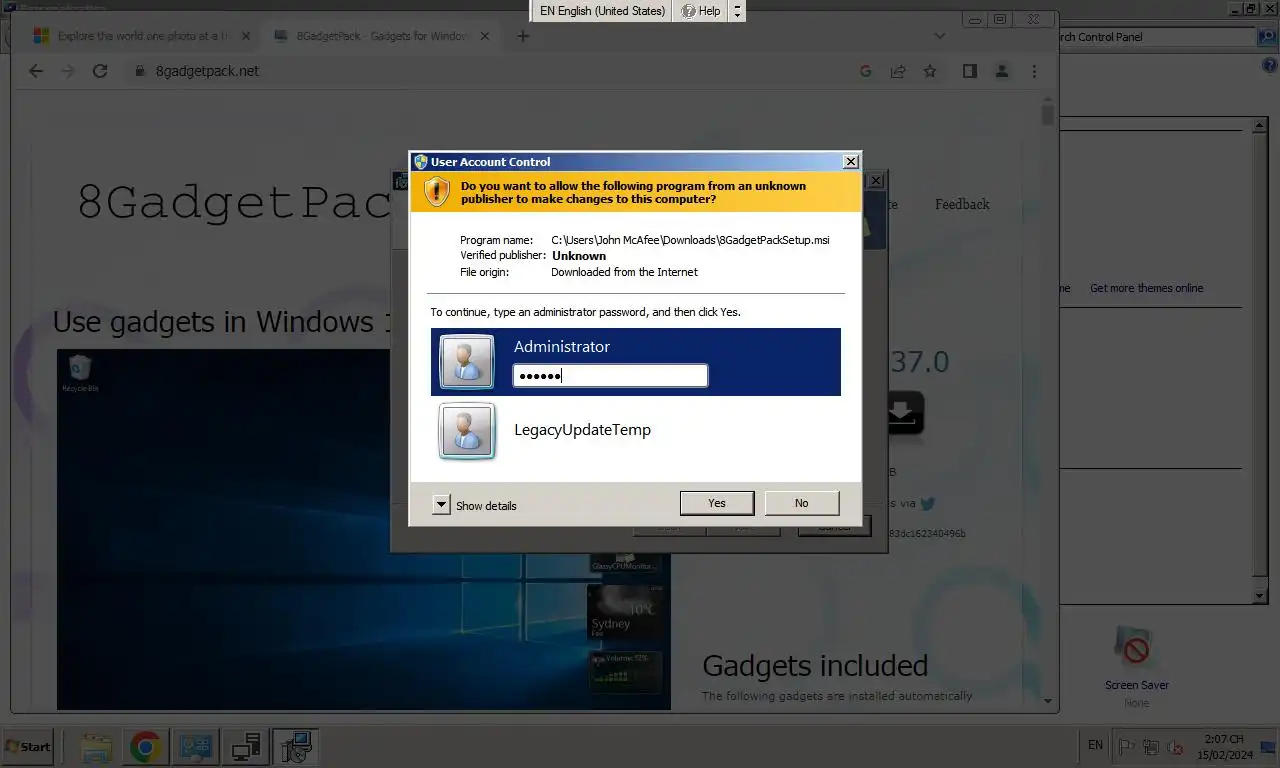Image resolution: width=1280 pixels, height=768 pixels.
Task: Click tray EN language indicator
Action: coord(1095,745)
